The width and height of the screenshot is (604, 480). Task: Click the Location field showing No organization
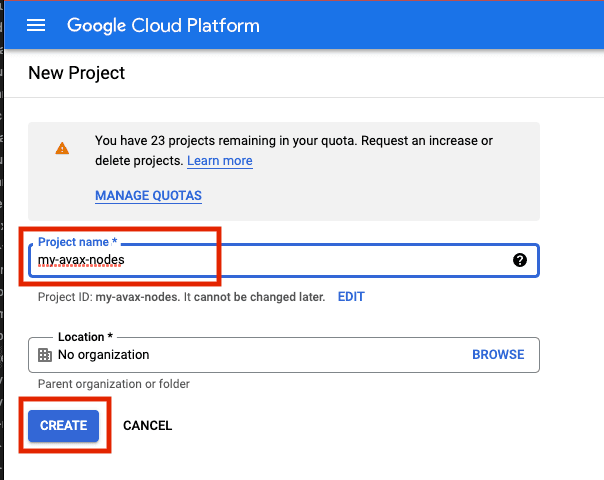click(x=250, y=355)
